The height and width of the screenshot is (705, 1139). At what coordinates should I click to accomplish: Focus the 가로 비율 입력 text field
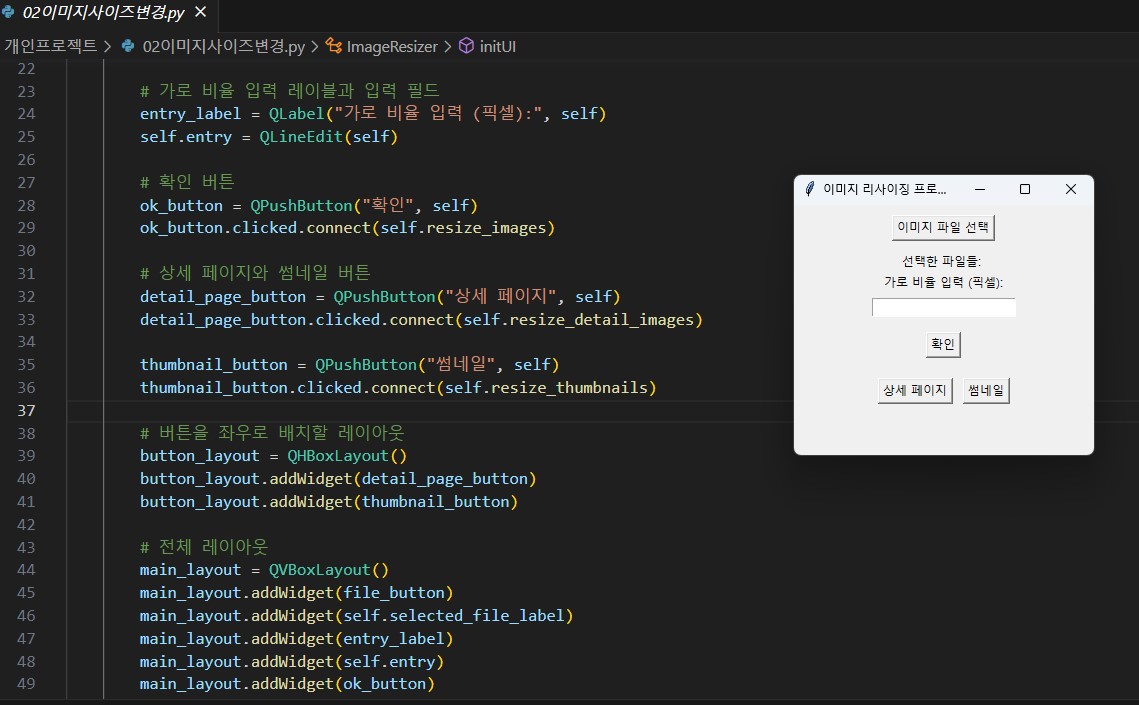[943, 308]
